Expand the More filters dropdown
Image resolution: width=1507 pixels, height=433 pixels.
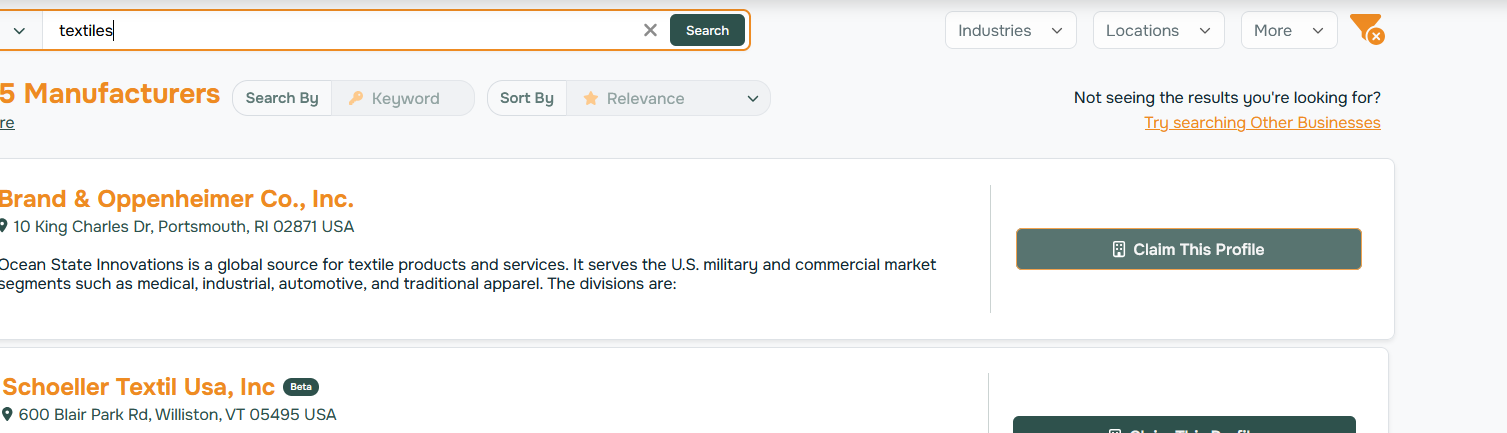(x=1288, y=30)
